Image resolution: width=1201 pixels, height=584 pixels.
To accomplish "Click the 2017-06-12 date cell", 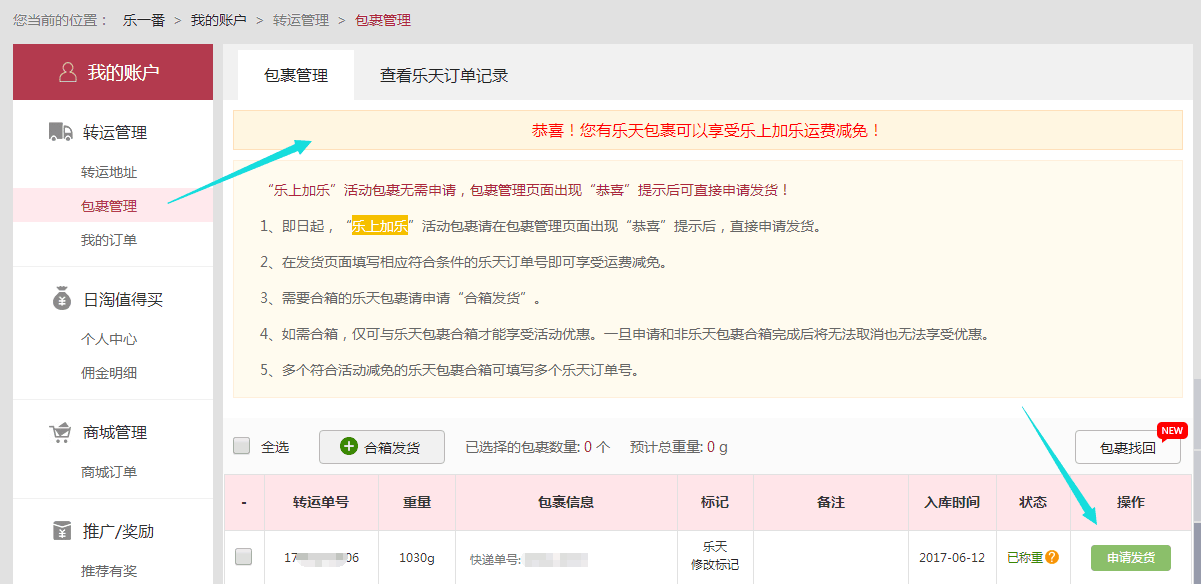I will tap(952, 558).
